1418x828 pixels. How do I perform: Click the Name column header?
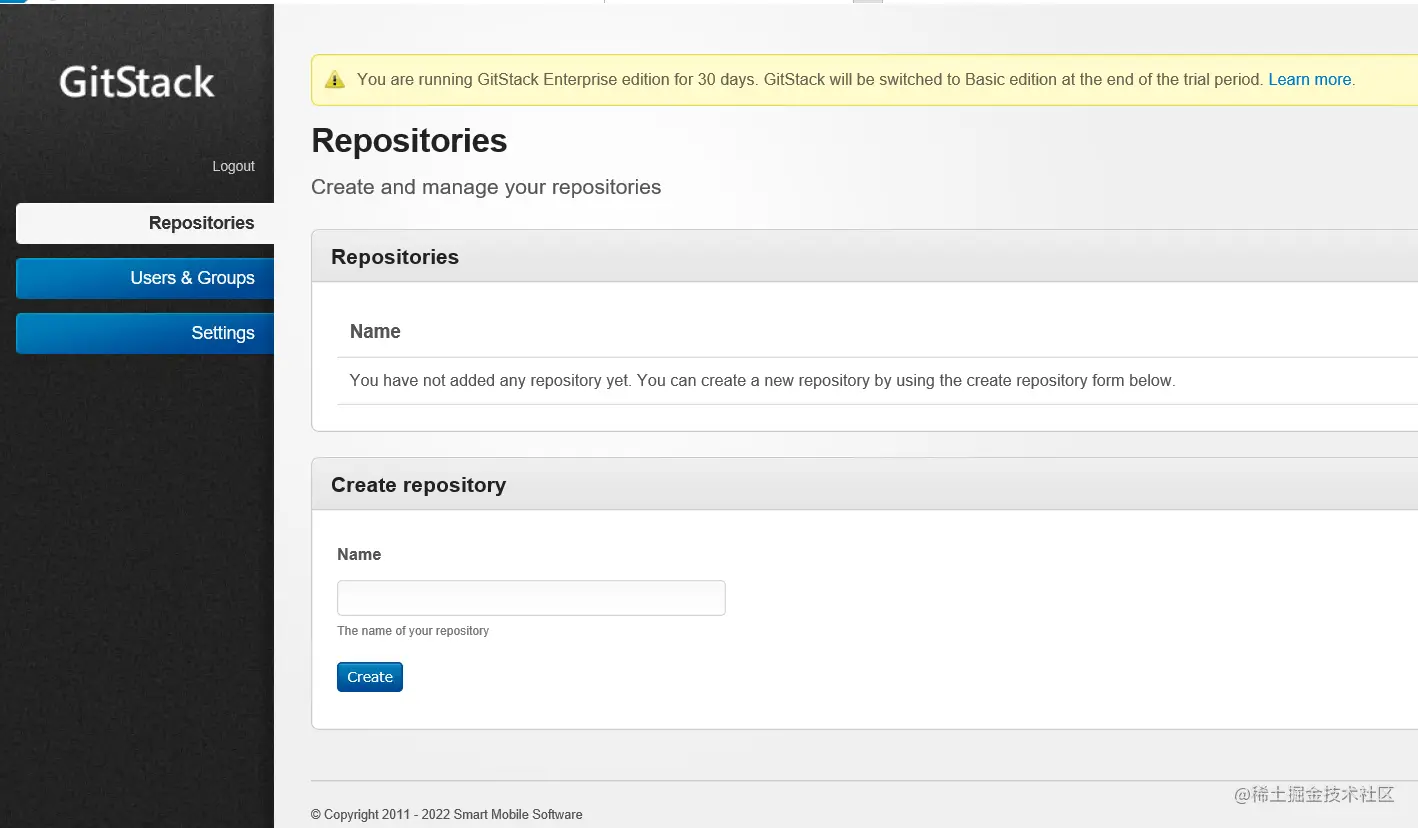point(375,332)
